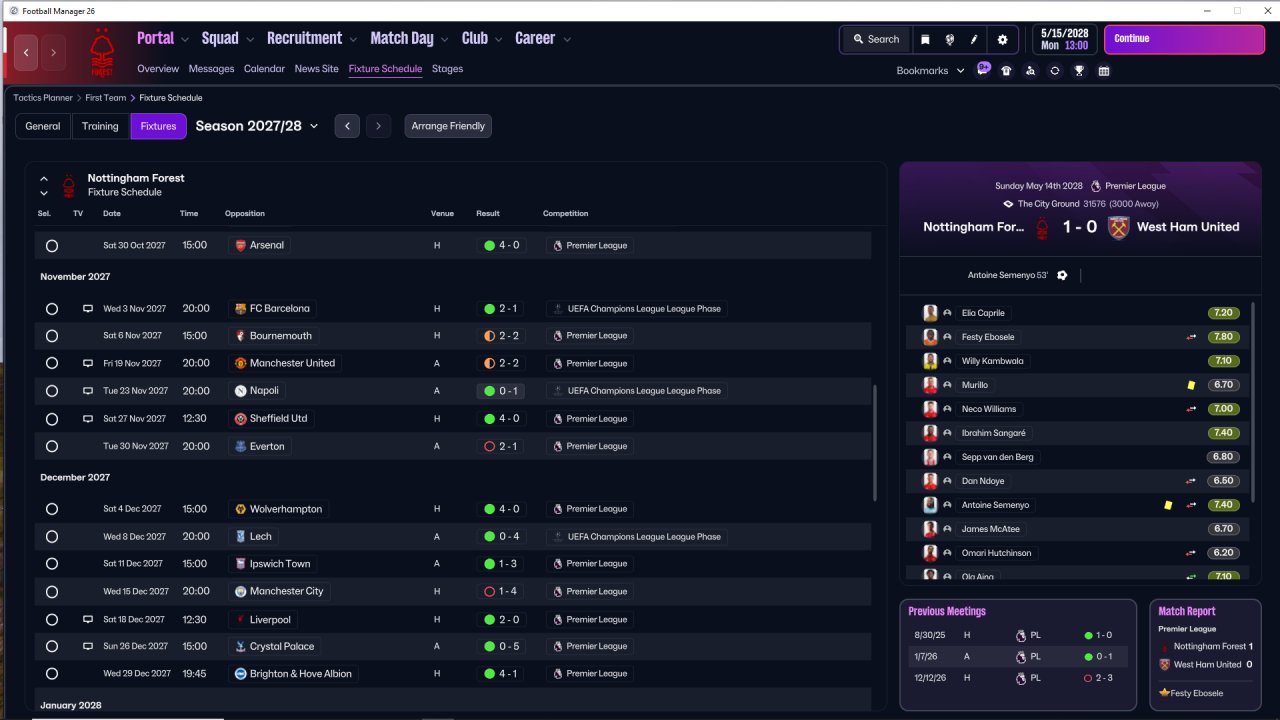This screenshot has height=720, width=1280.
Task: Select the Manchester City fixture radio button
Action: (52, 592)
